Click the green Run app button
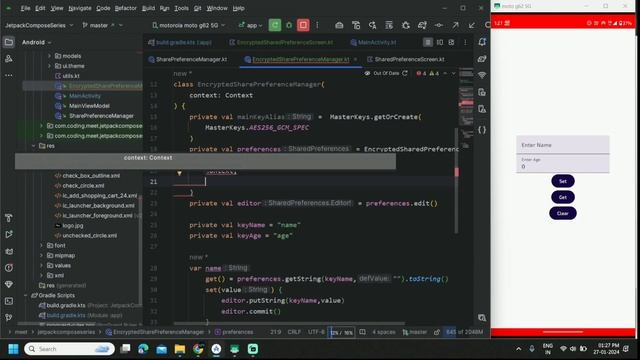 coord(275,25)
